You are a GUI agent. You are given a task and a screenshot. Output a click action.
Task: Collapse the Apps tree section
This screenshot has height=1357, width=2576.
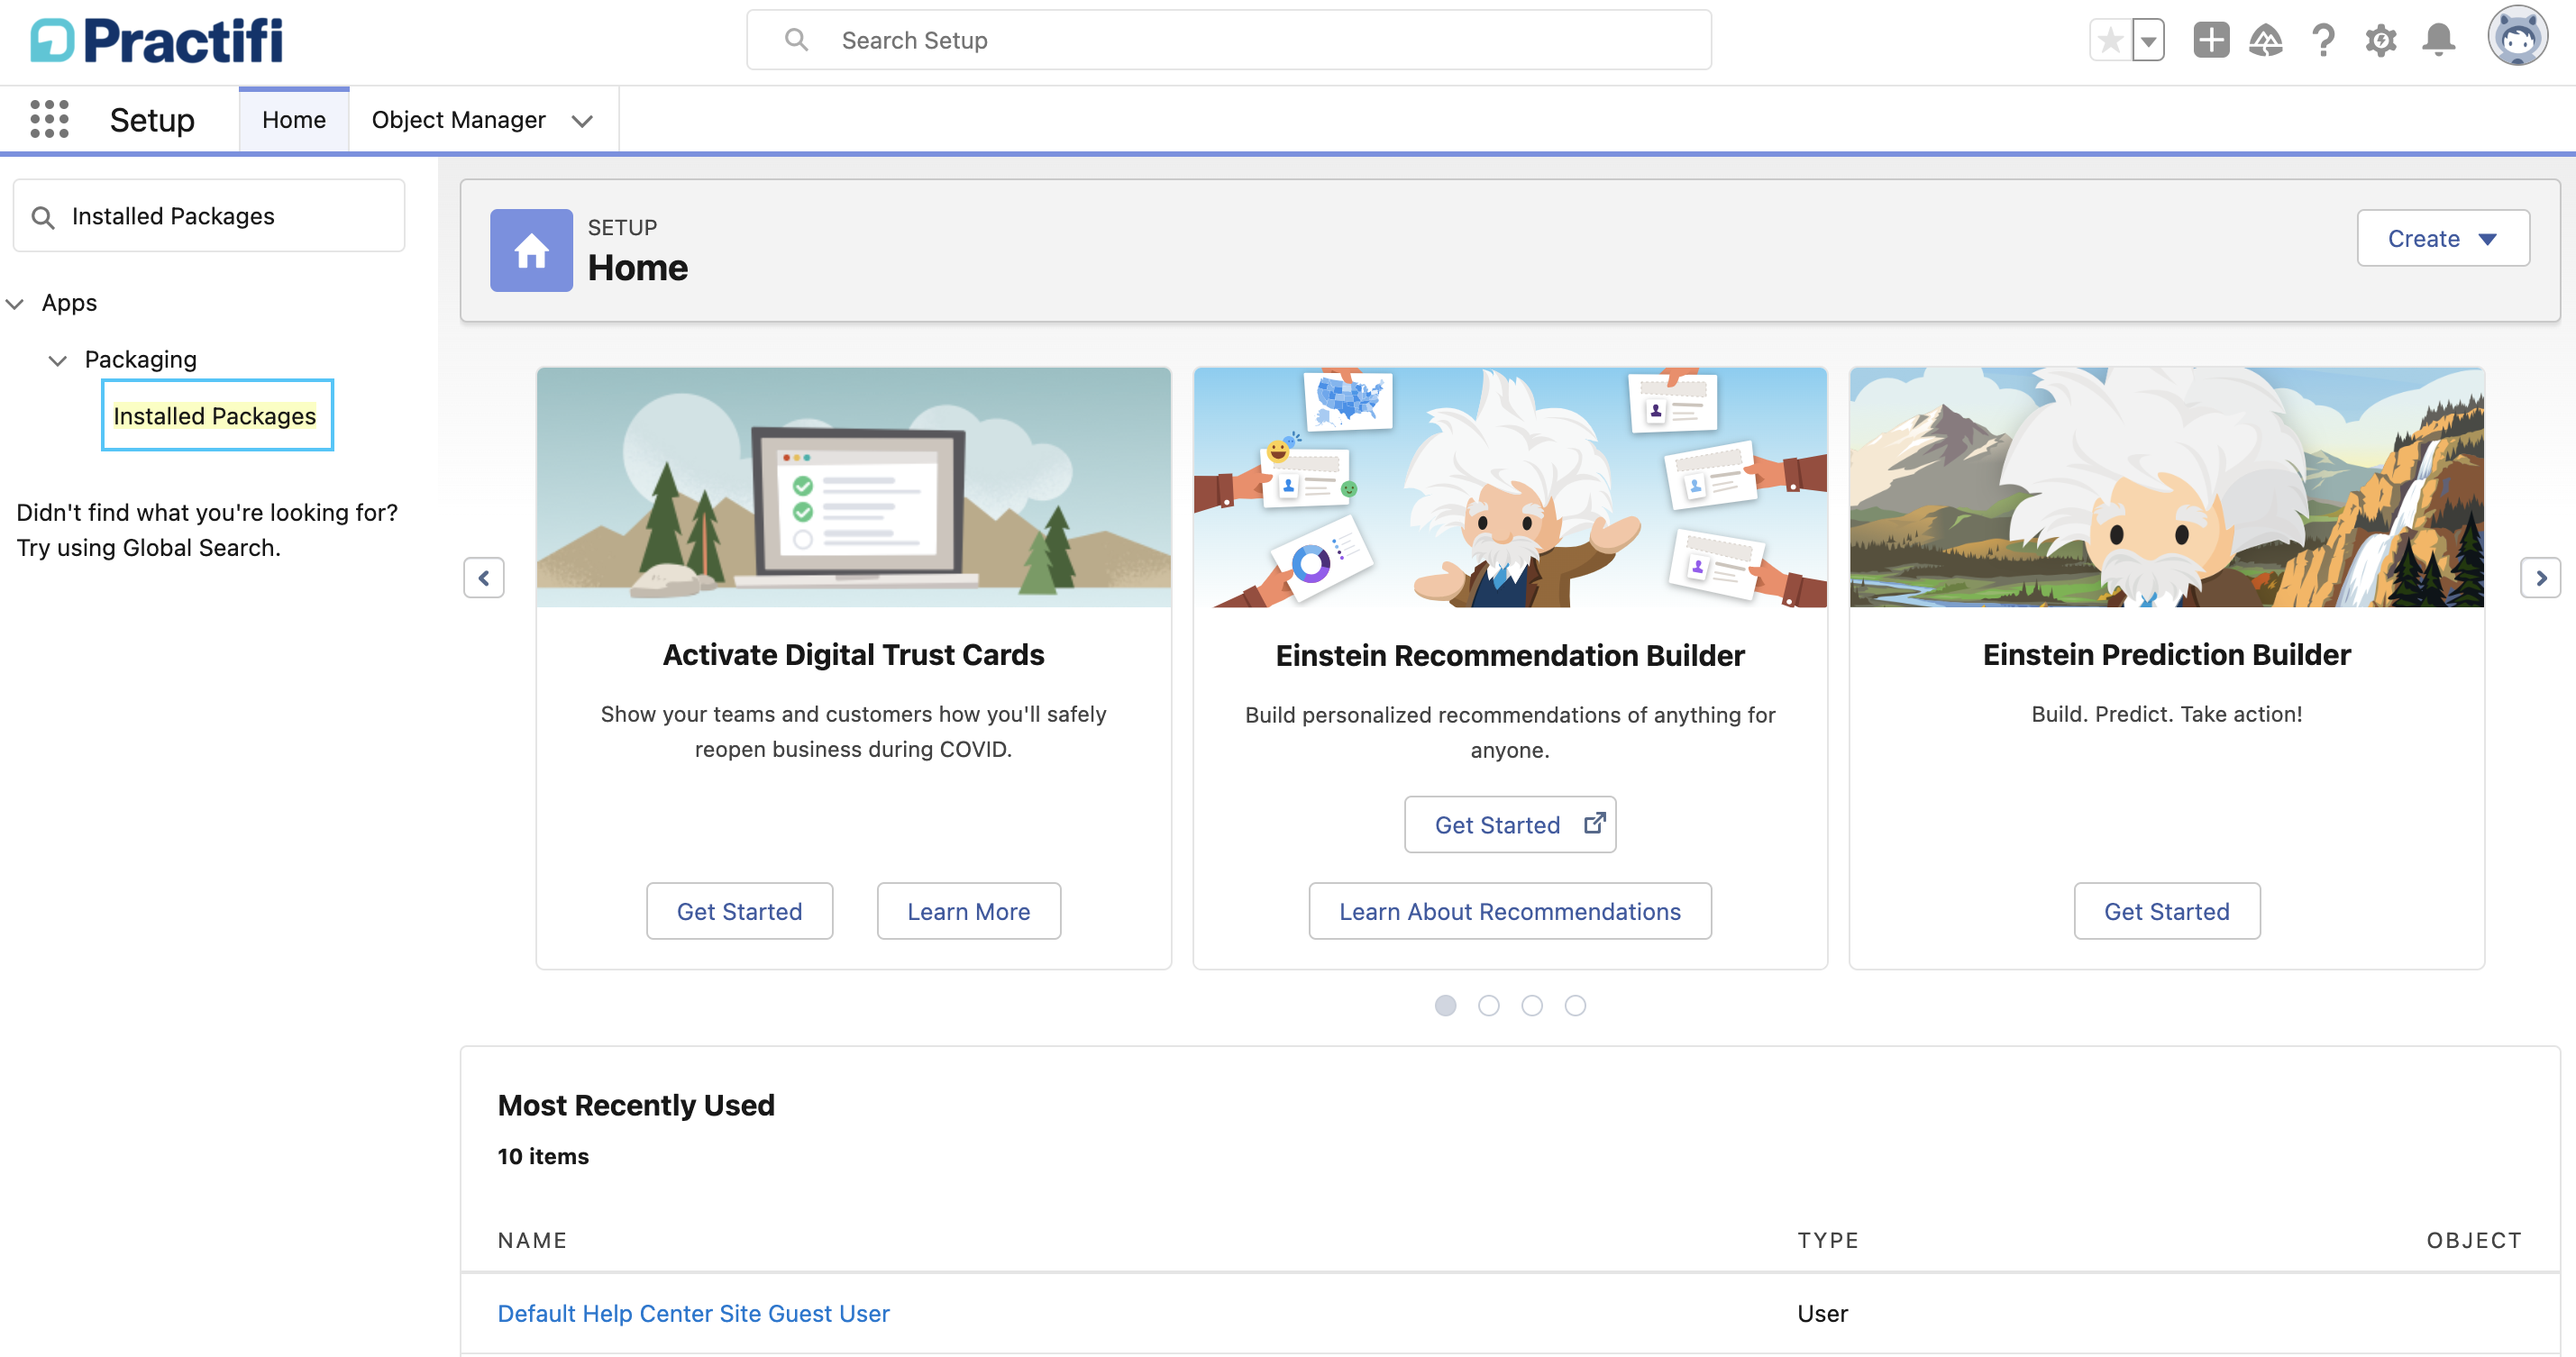[15, 303]
